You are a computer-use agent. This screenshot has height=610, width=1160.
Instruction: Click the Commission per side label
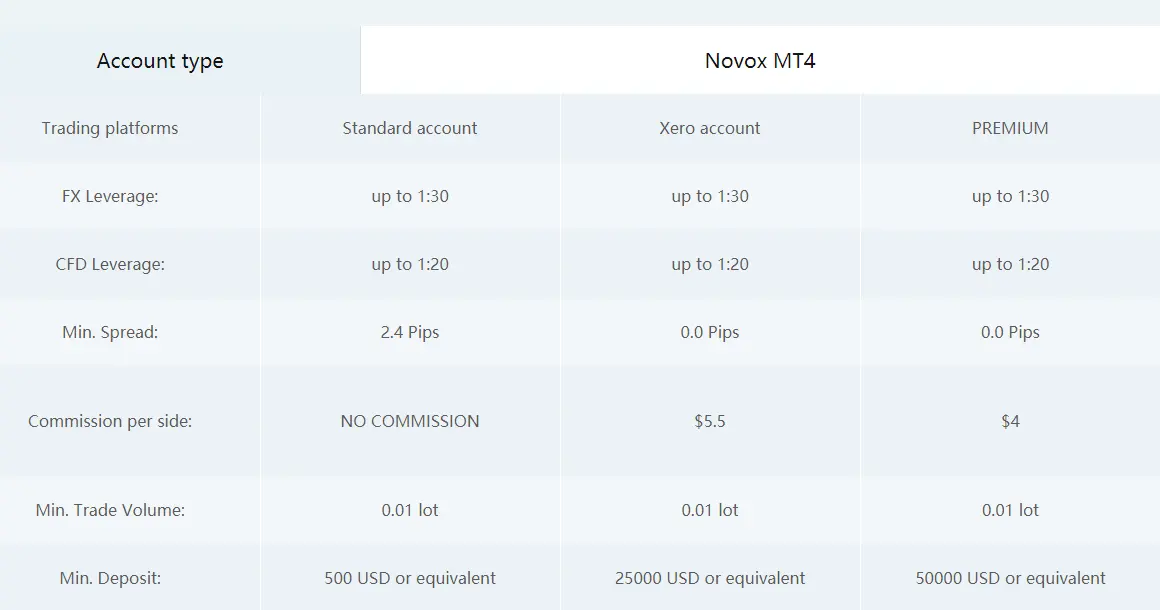pos(109,421)
